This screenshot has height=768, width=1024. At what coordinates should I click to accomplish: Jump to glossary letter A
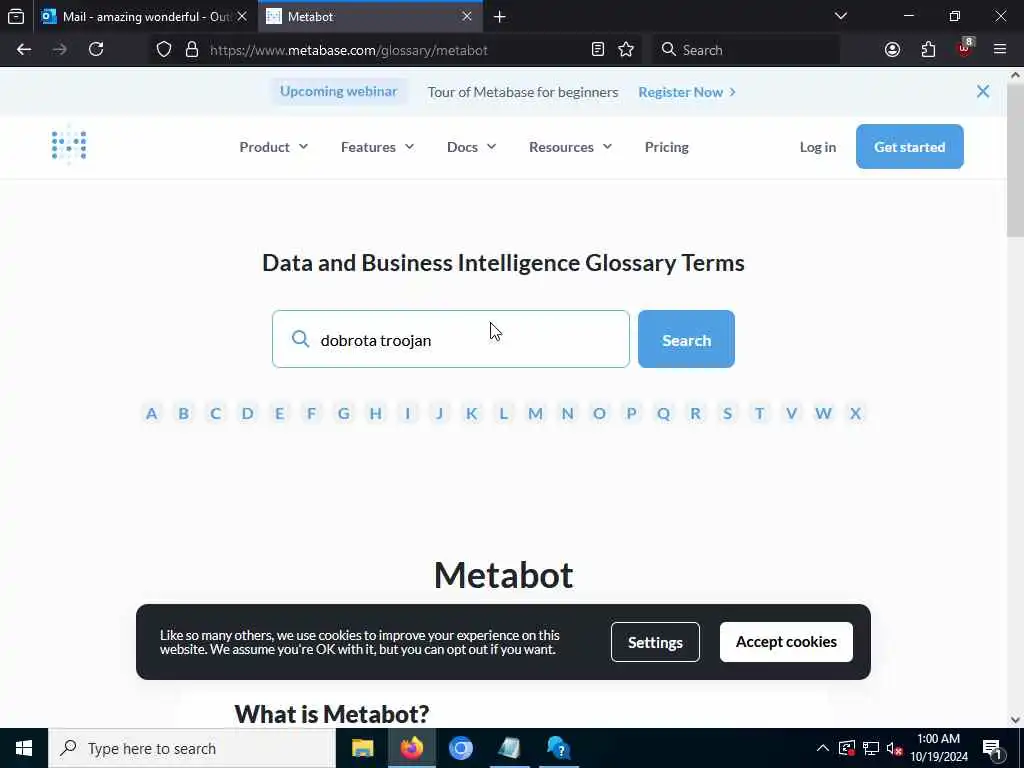coord(152,413)
